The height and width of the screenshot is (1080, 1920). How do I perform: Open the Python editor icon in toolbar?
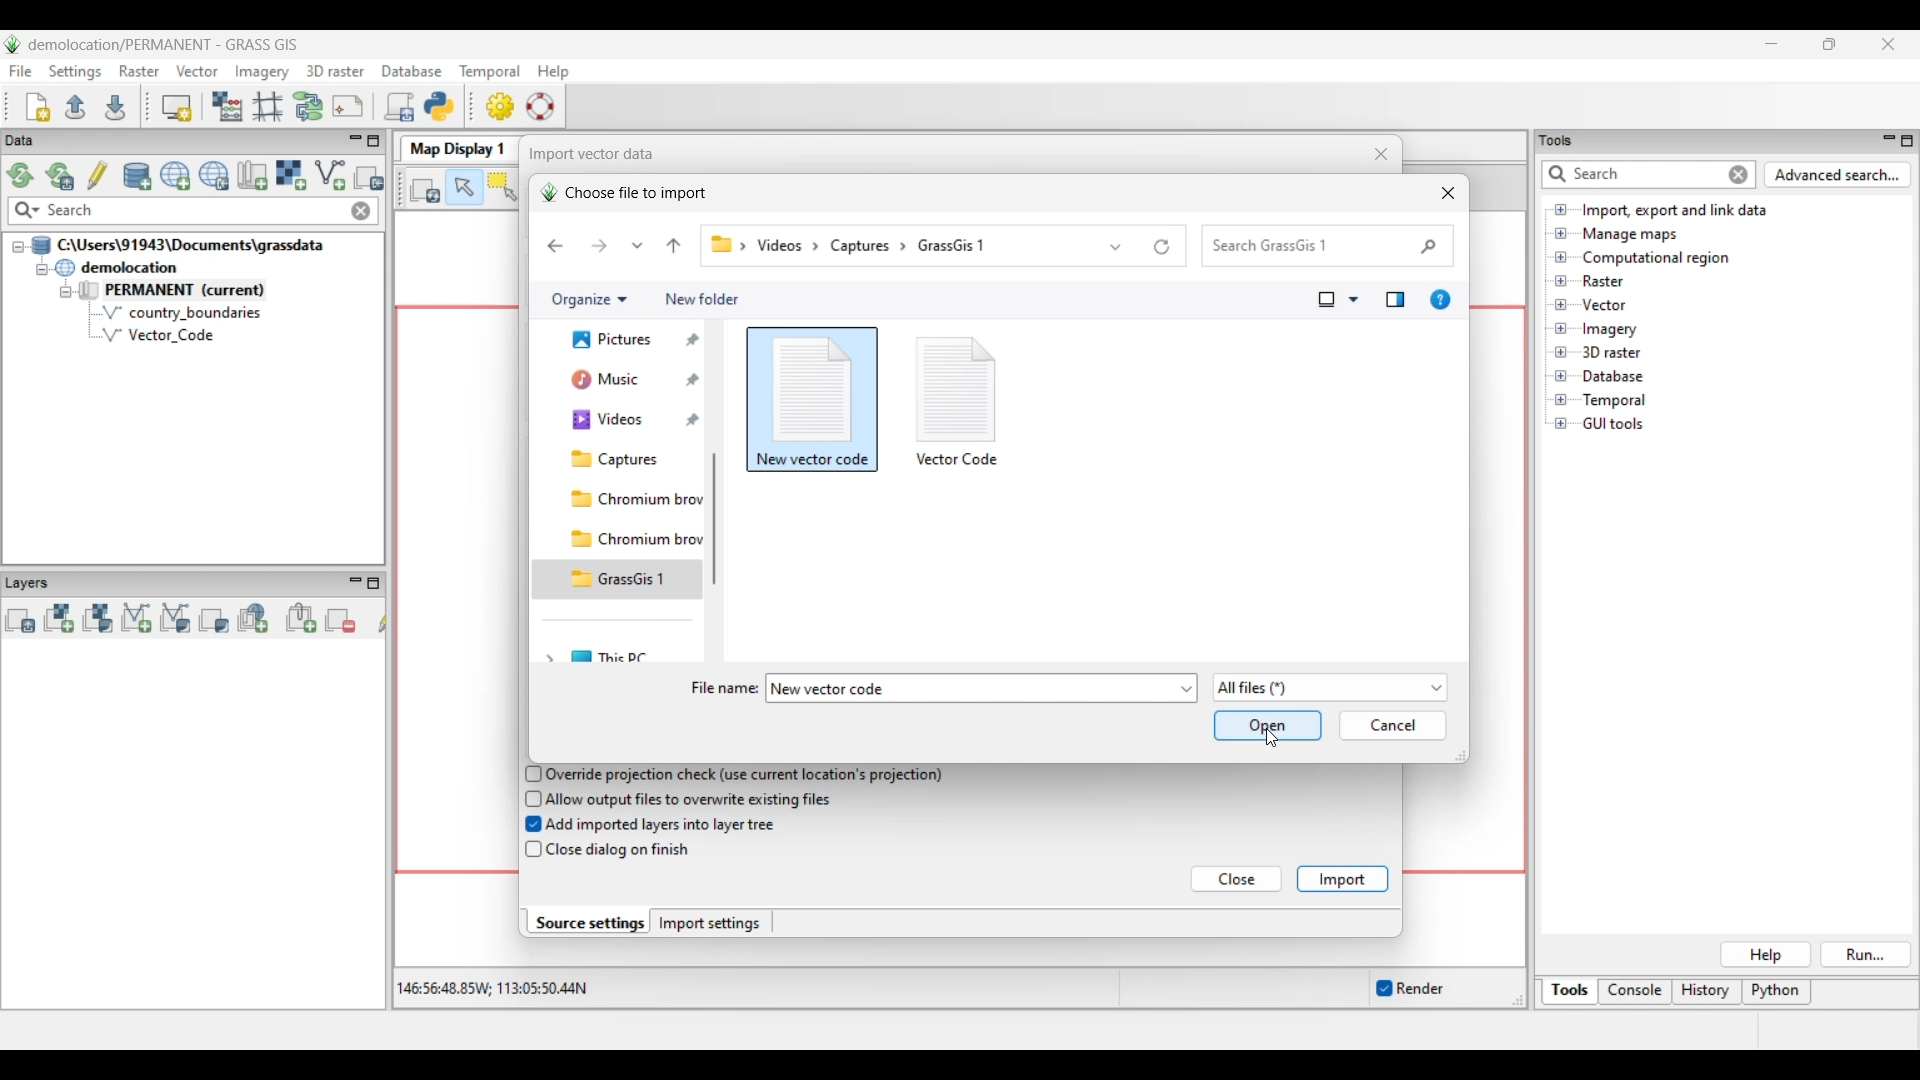(x=440, y=107)
